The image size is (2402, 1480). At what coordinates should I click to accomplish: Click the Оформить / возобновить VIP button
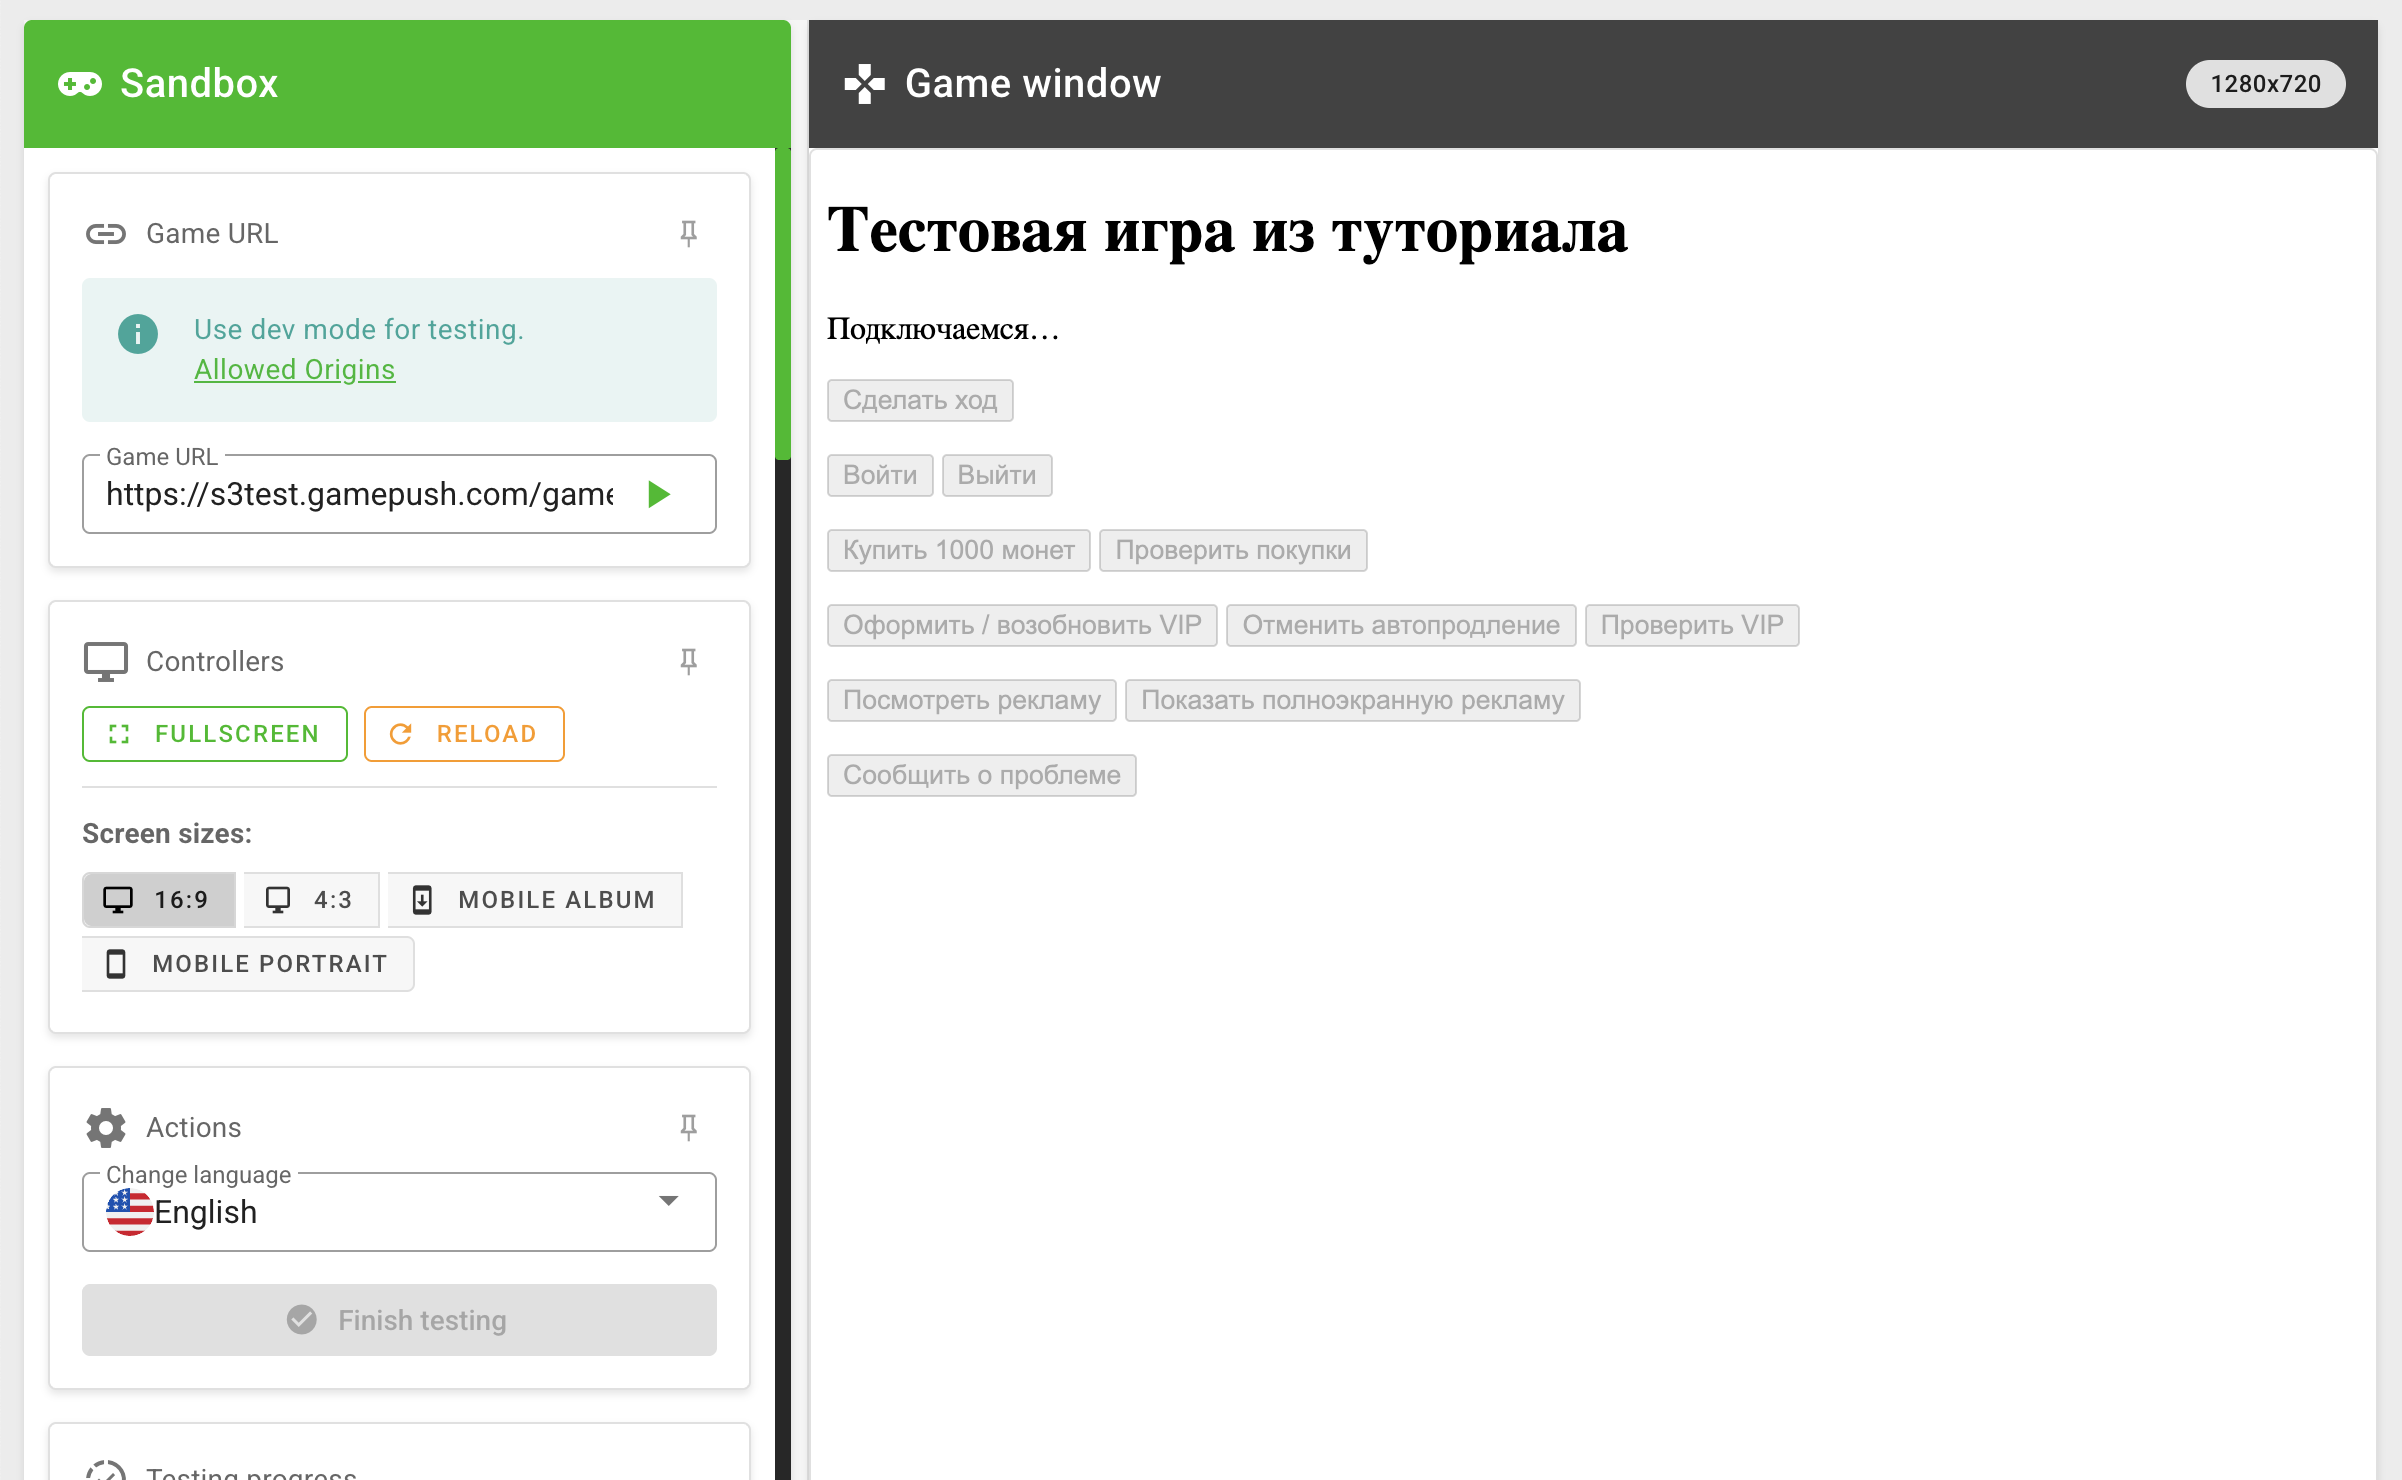(1022, 625)
